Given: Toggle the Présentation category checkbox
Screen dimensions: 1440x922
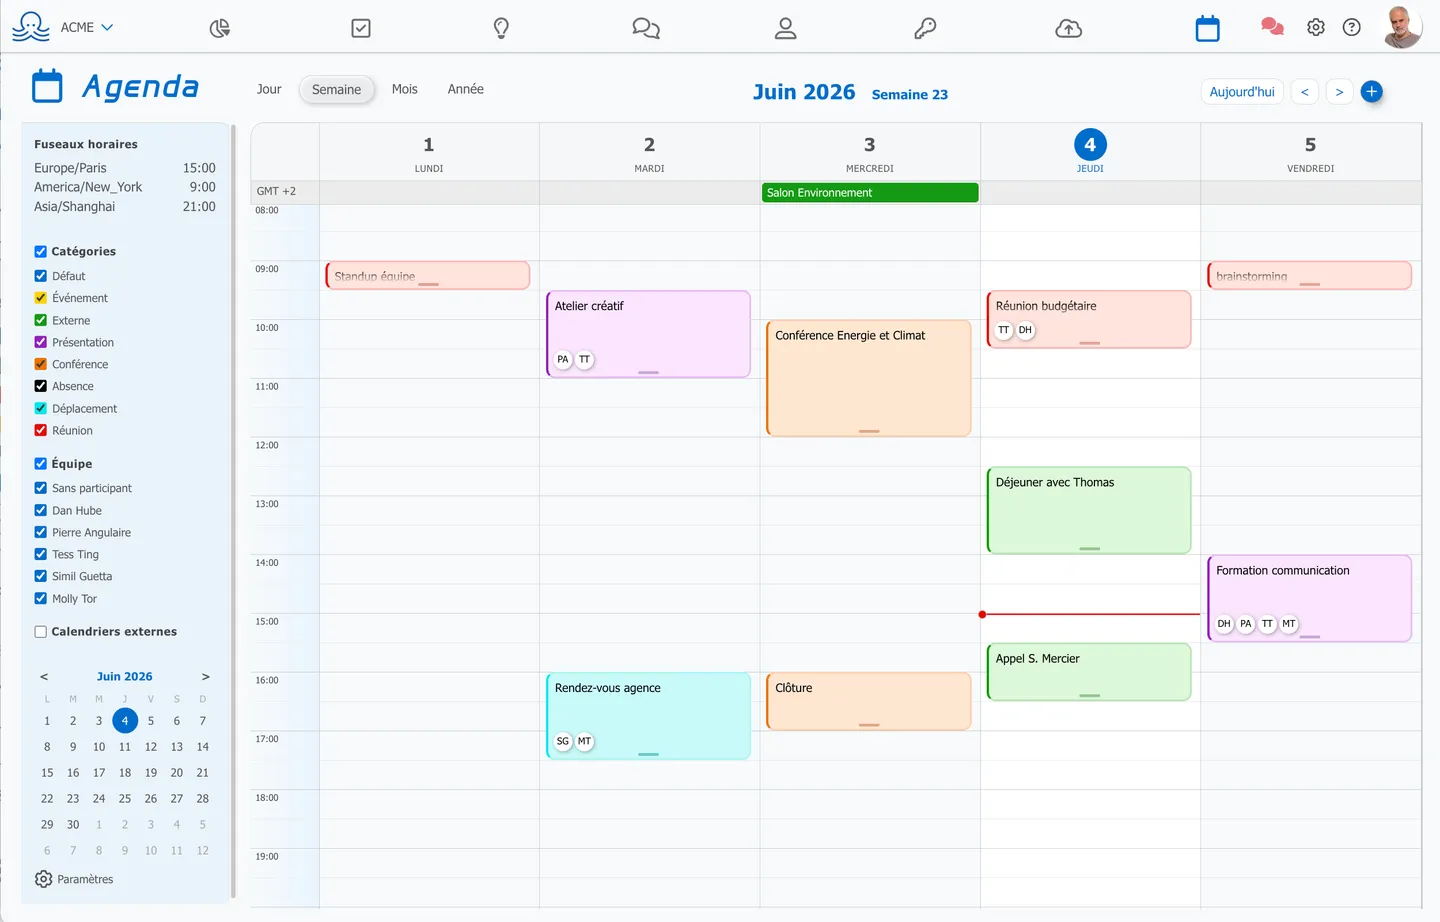Looking at the screenshot, I should [x=41, y=342].
